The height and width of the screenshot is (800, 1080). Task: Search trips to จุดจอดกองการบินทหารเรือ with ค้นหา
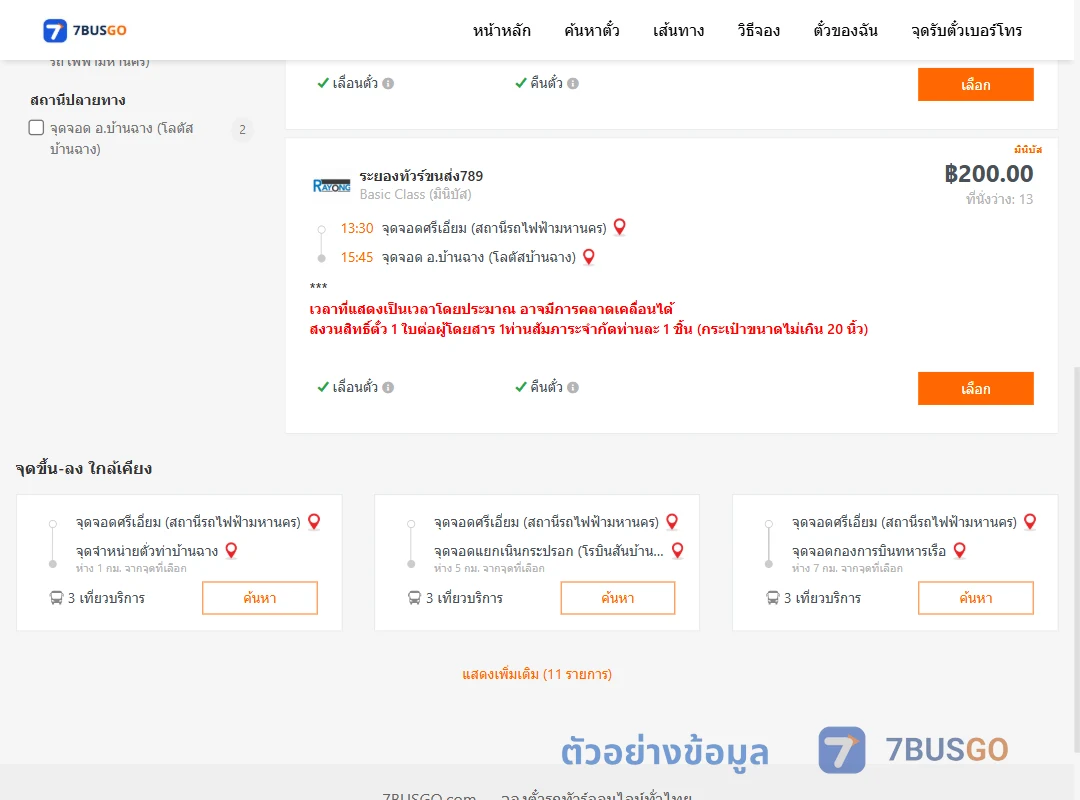point(975,598)
